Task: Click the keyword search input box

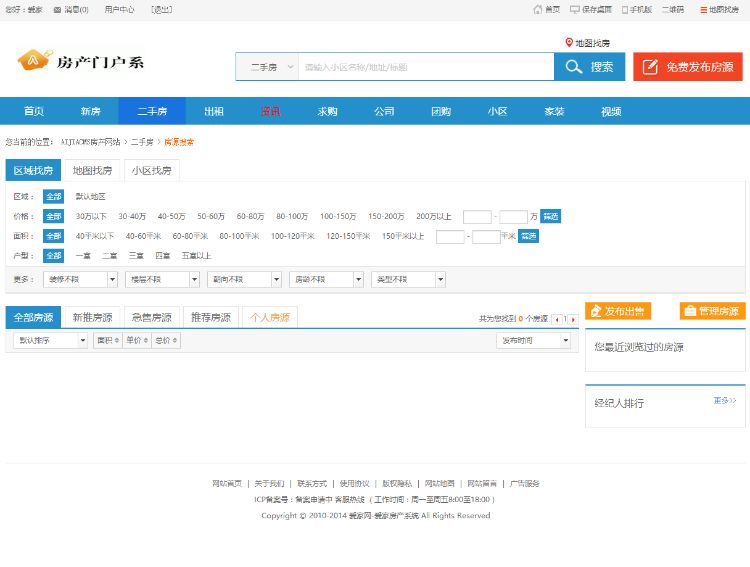Action: click(x=425, y=67)
